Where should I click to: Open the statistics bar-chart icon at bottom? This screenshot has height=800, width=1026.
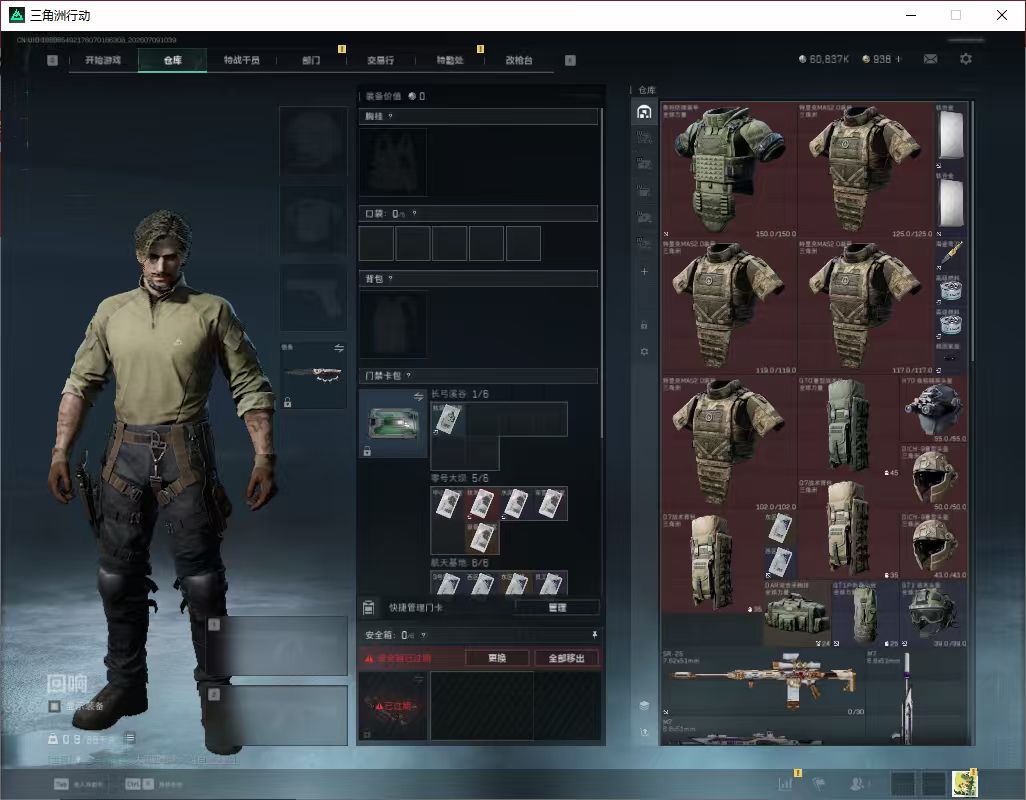[x=785, y=783]
